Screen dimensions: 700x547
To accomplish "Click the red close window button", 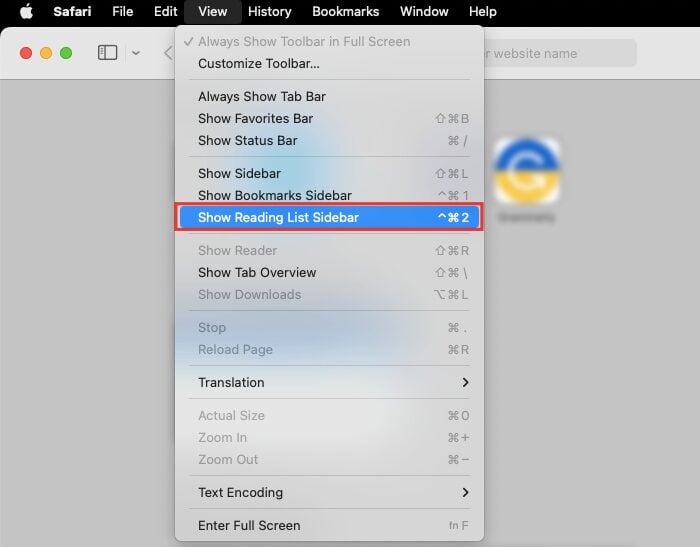I will (26, 53).
